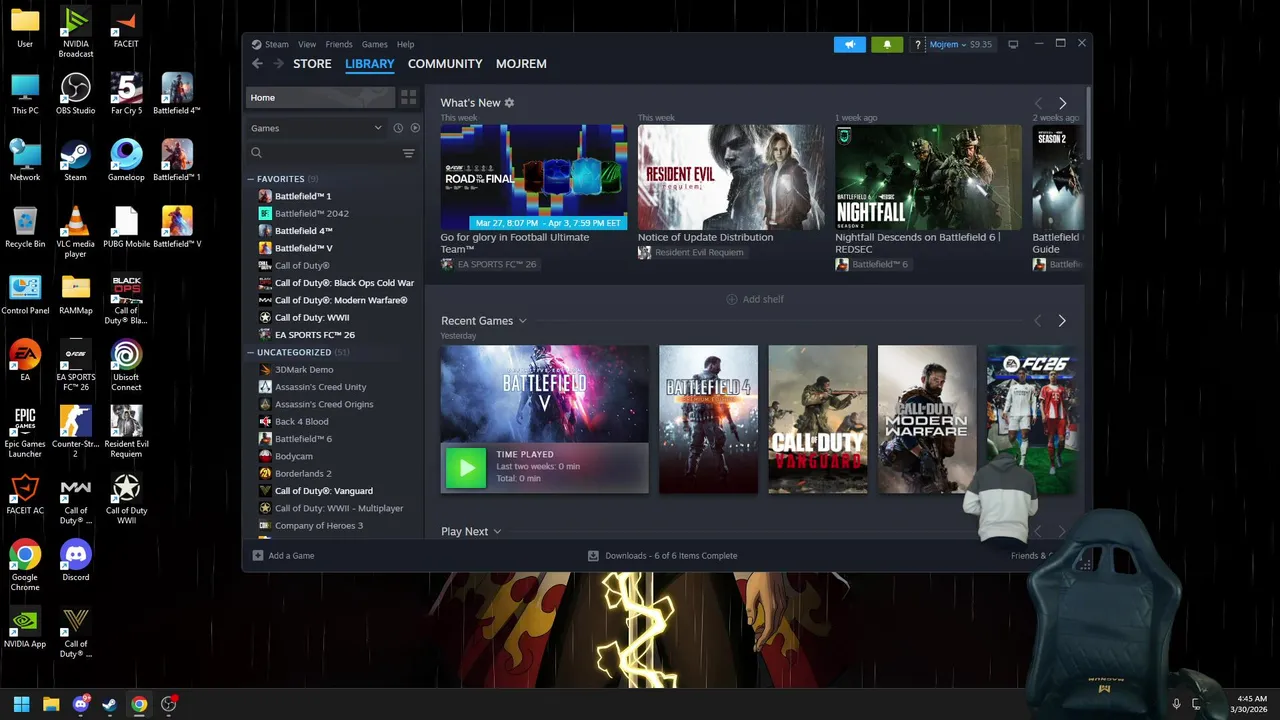Collapse the FAVORITES category
1280x720 pixels.
(251, 179)
